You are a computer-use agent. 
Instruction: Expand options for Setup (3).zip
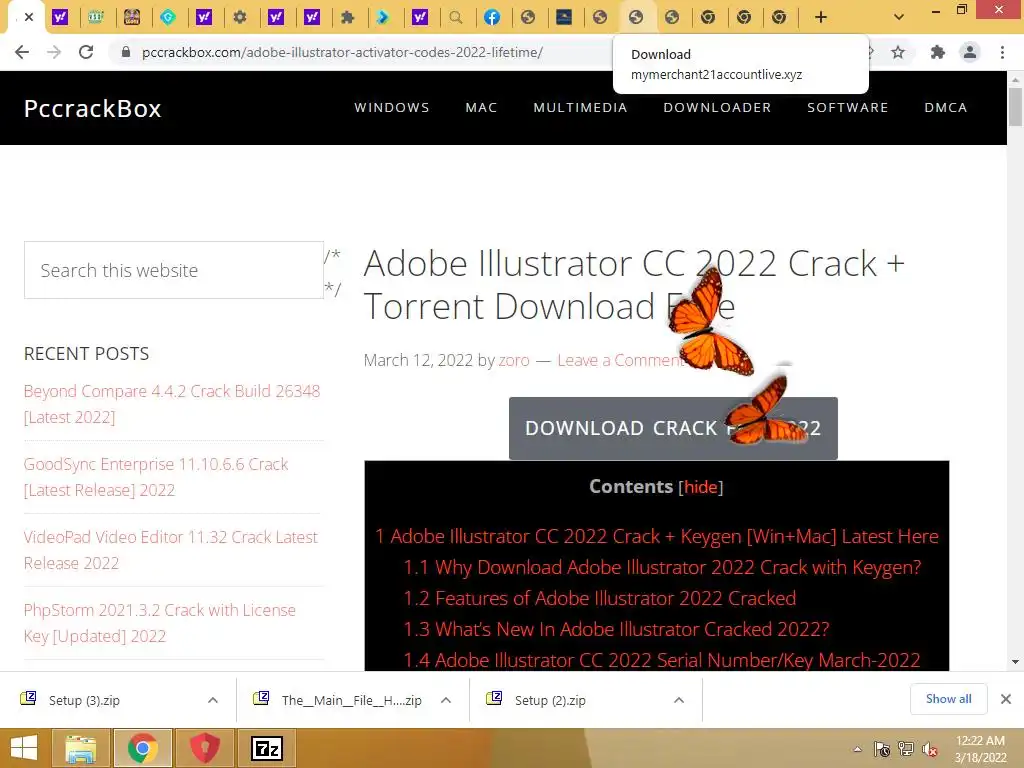pos(213,700)
